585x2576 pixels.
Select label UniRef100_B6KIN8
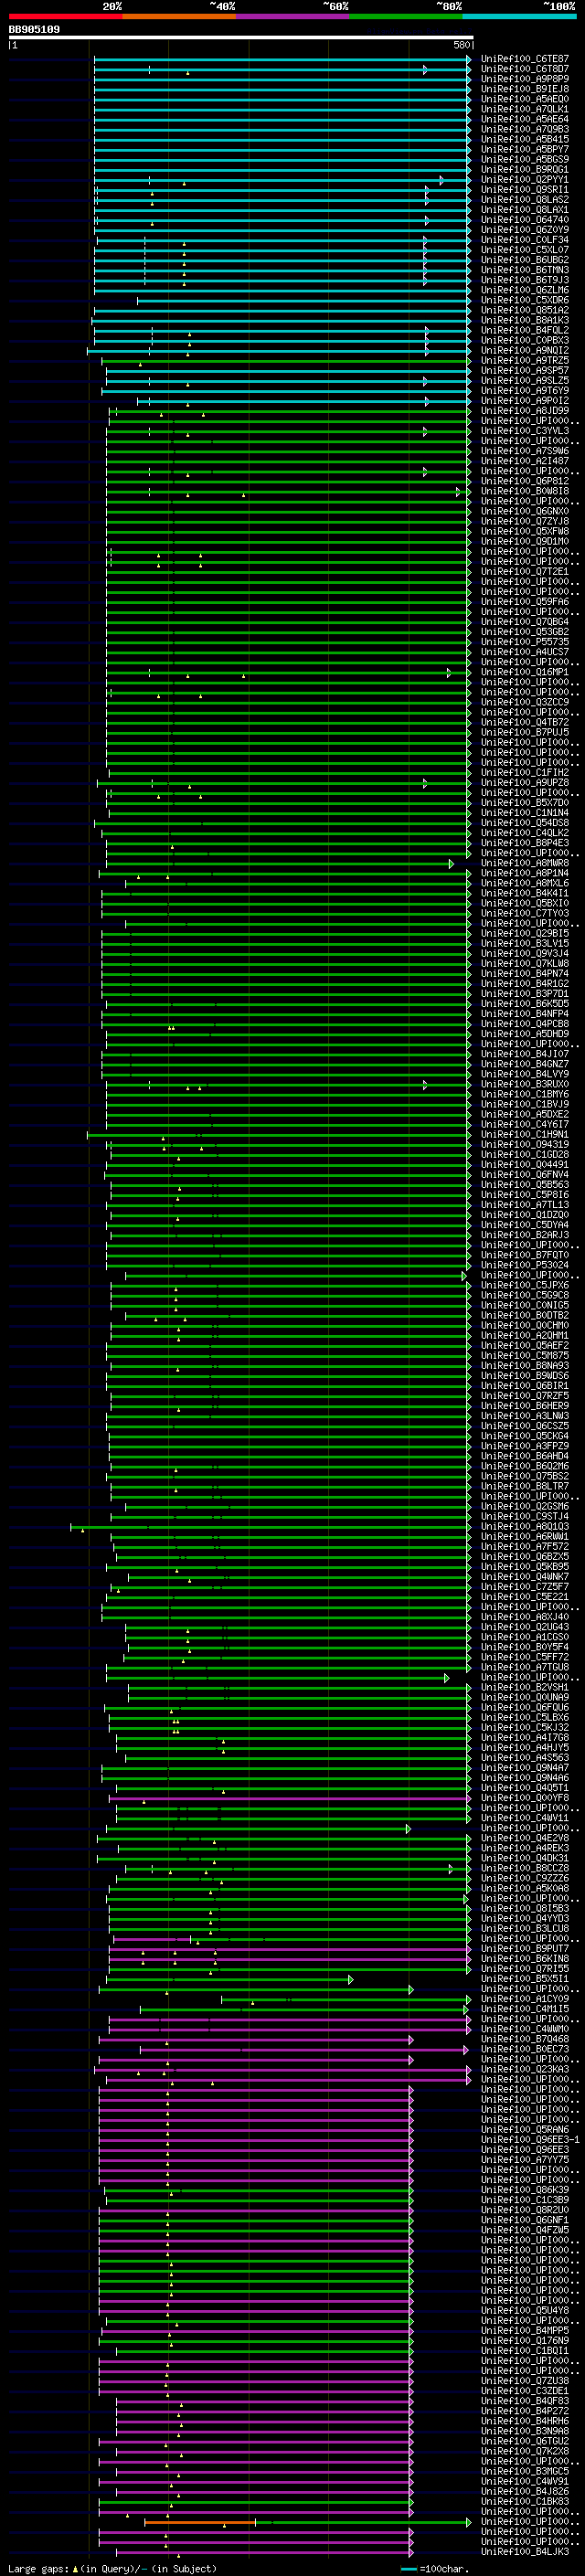pyautogui.click(x=524, y=1958)
